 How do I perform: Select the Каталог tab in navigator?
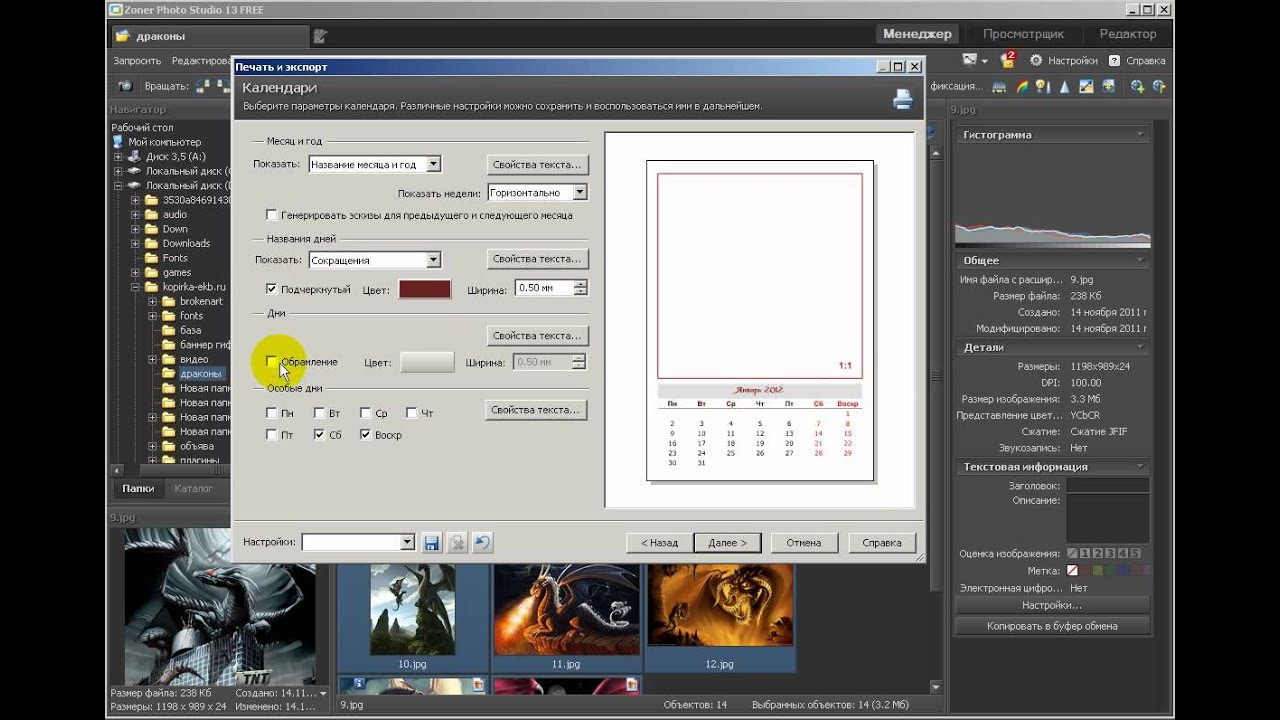pos(194,489)
